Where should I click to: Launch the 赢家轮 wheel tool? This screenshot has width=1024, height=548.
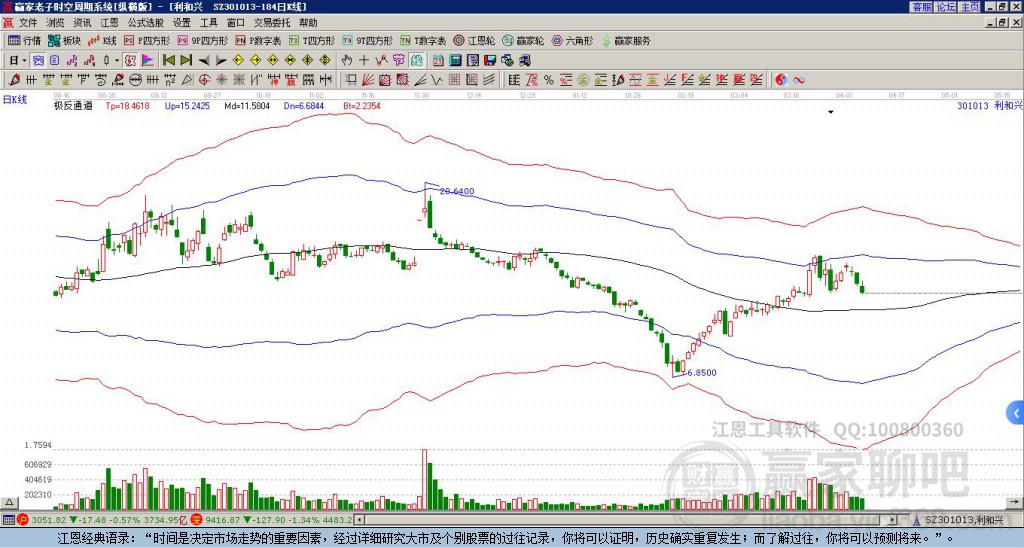pos(524,40)
